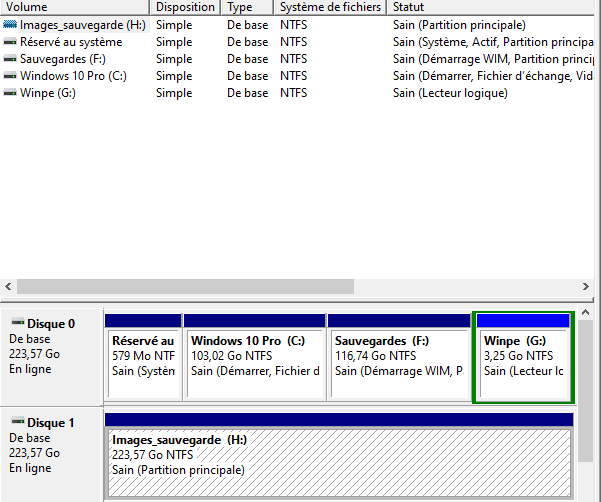Click the Disque 1 disk icon
601x502 pixels.
[18, 421]
